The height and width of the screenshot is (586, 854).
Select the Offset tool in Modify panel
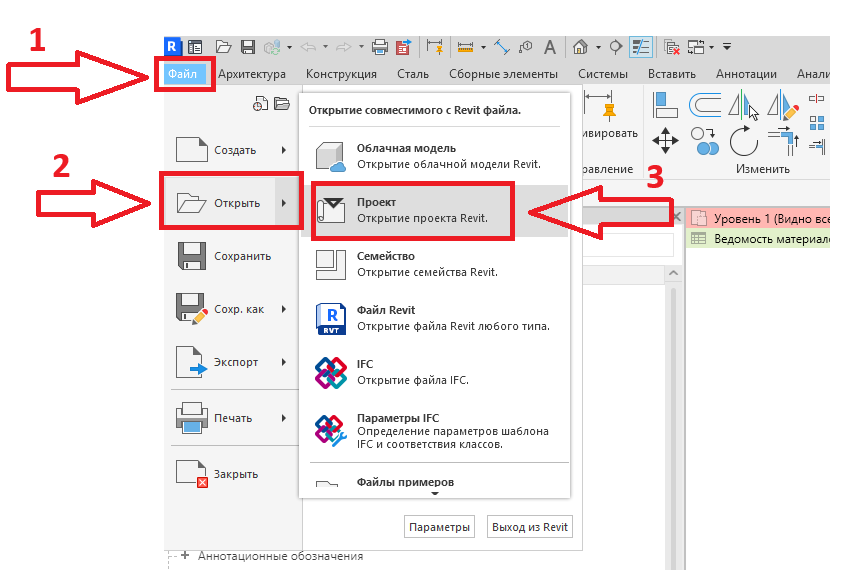[705, 105]
